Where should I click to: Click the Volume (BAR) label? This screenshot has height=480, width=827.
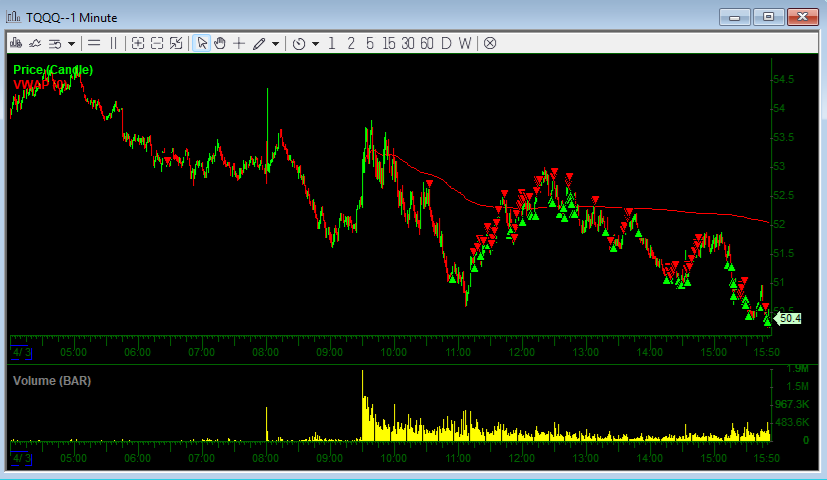point(52,381)
